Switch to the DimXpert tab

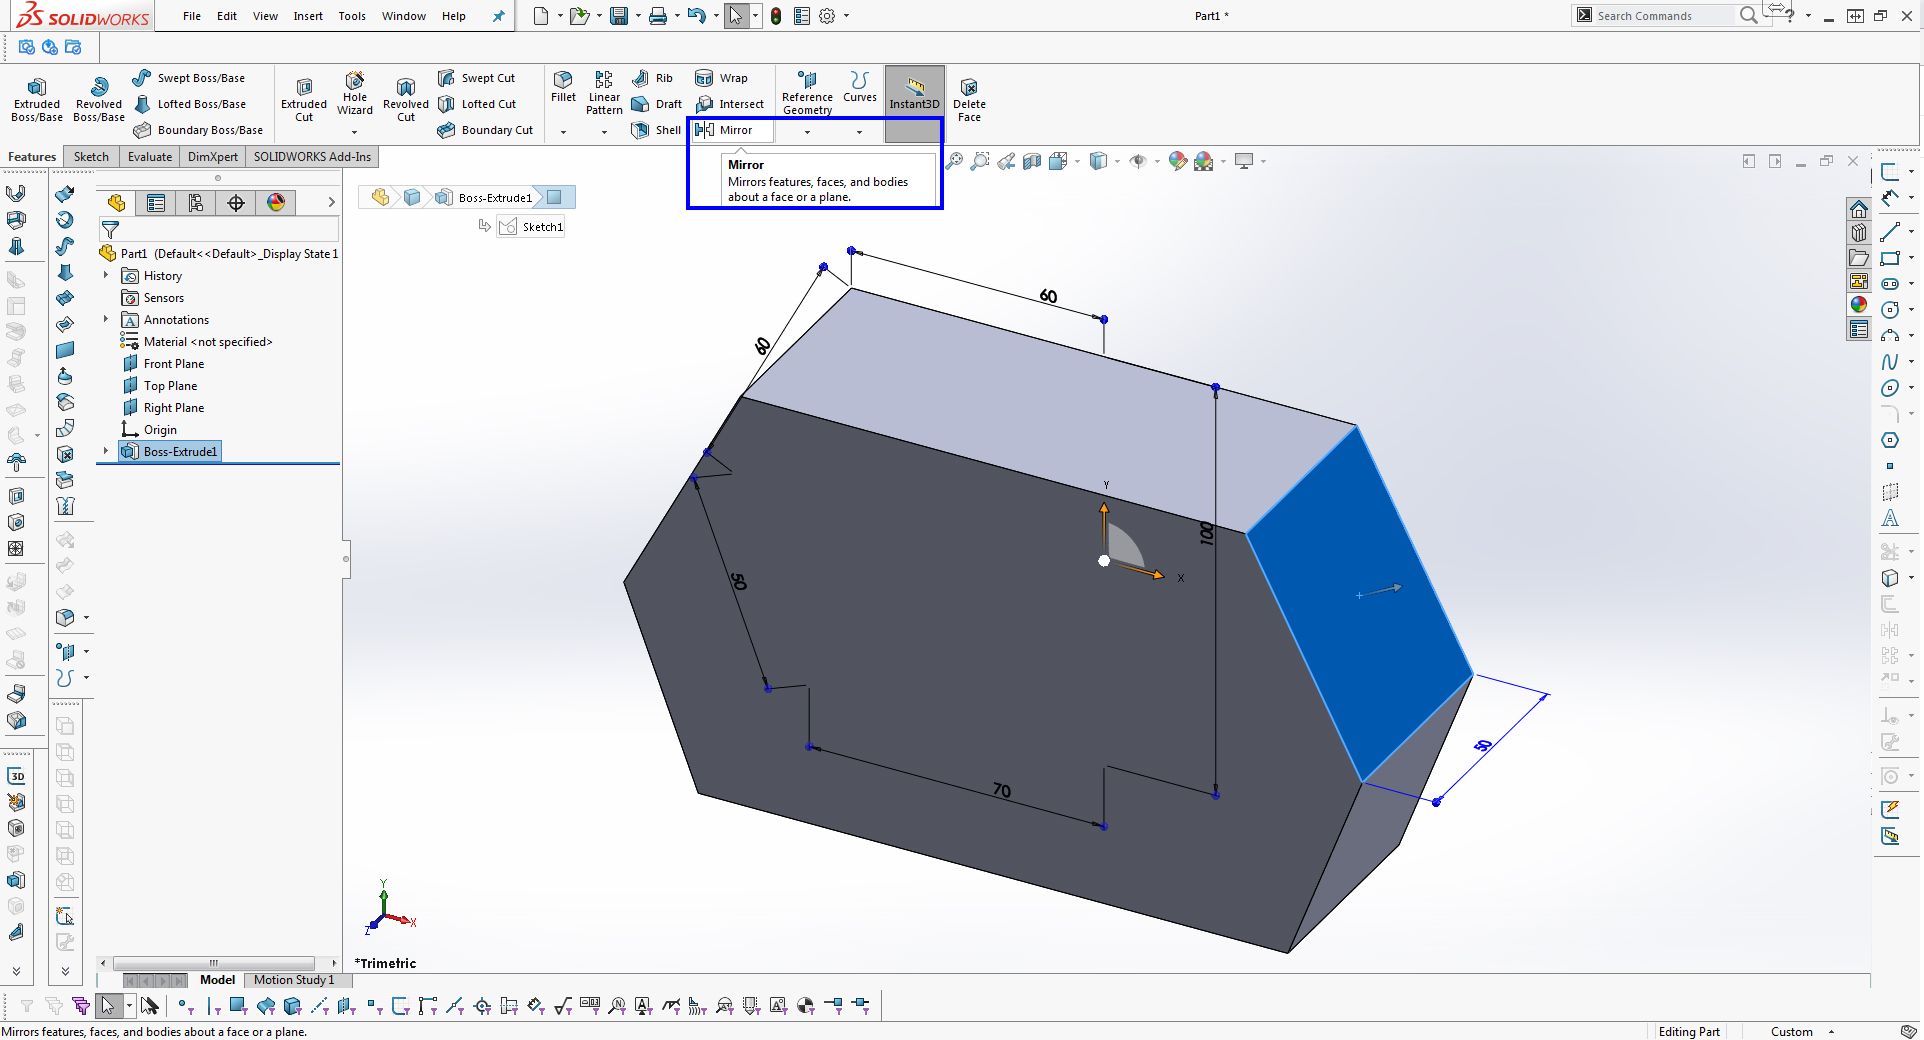pyautogui.click(x=213, y=157)
